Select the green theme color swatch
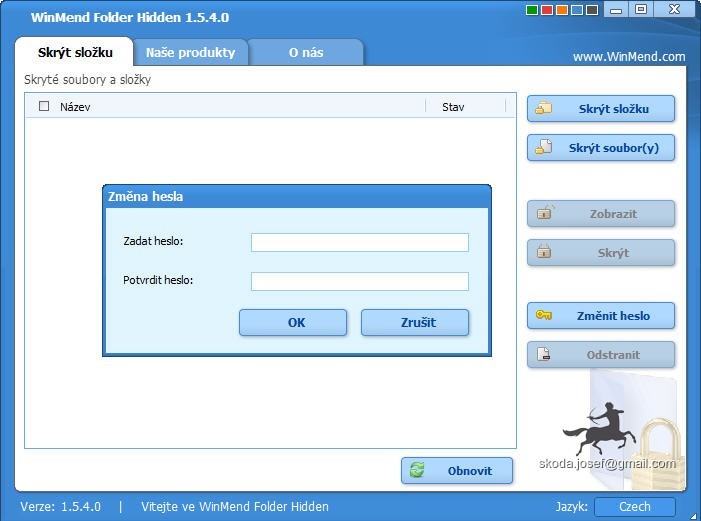 pos(532,10)
